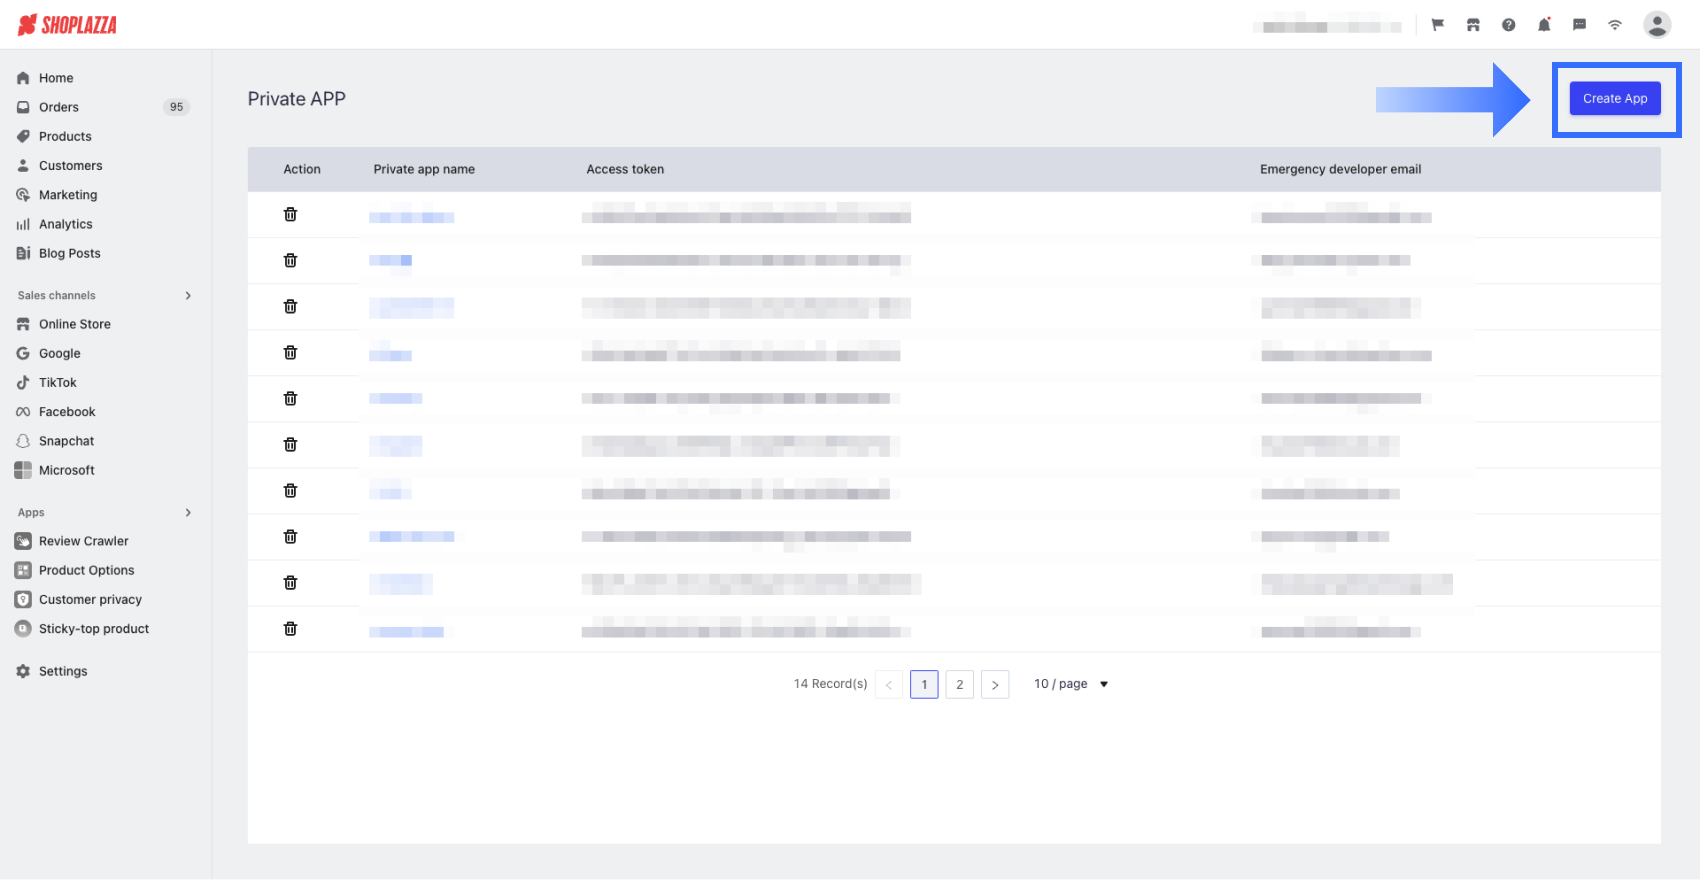Click the Settings gear icon

pos(23,671)
